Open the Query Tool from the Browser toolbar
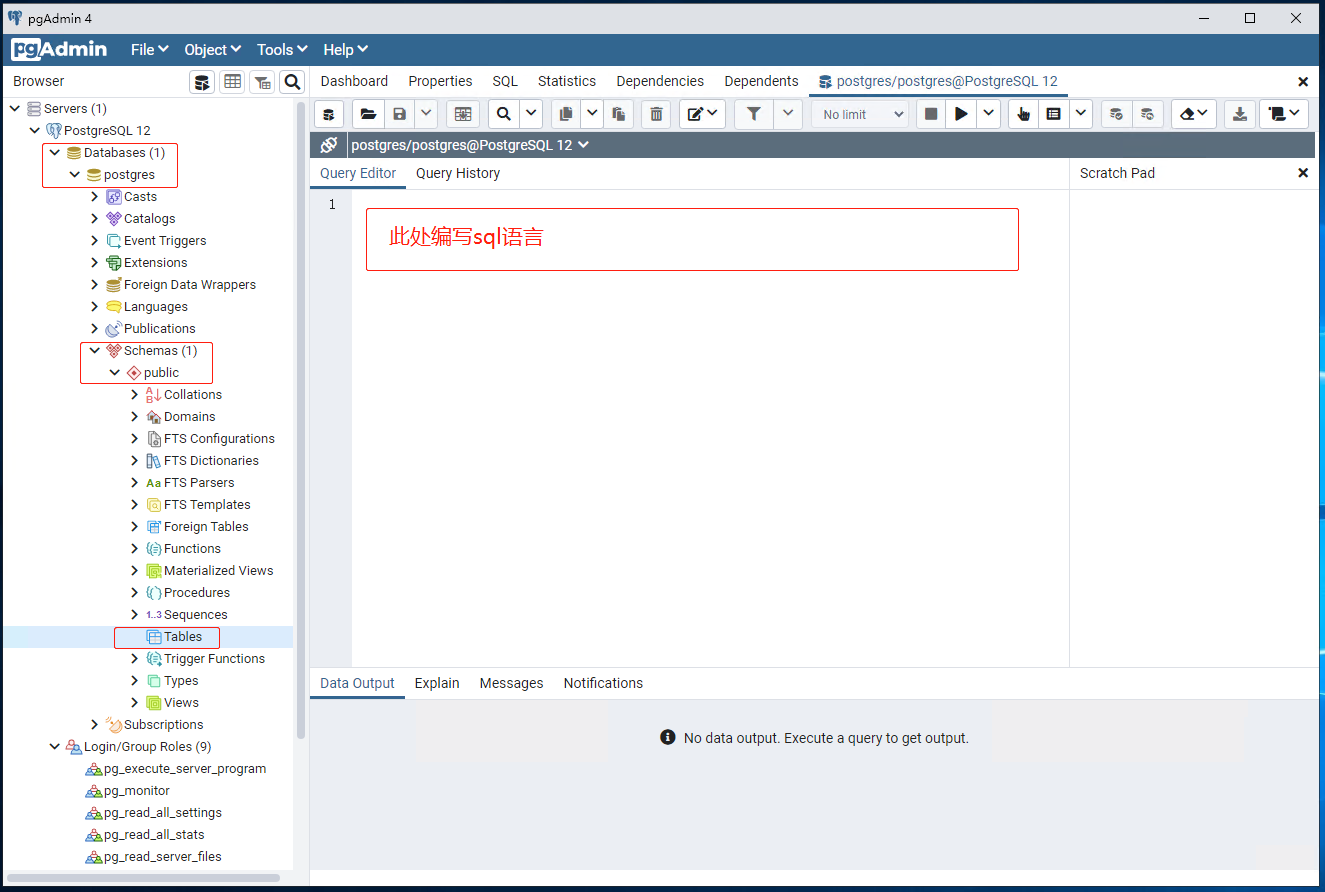This screenshot has height=892, width=1325. click(202, 81)
